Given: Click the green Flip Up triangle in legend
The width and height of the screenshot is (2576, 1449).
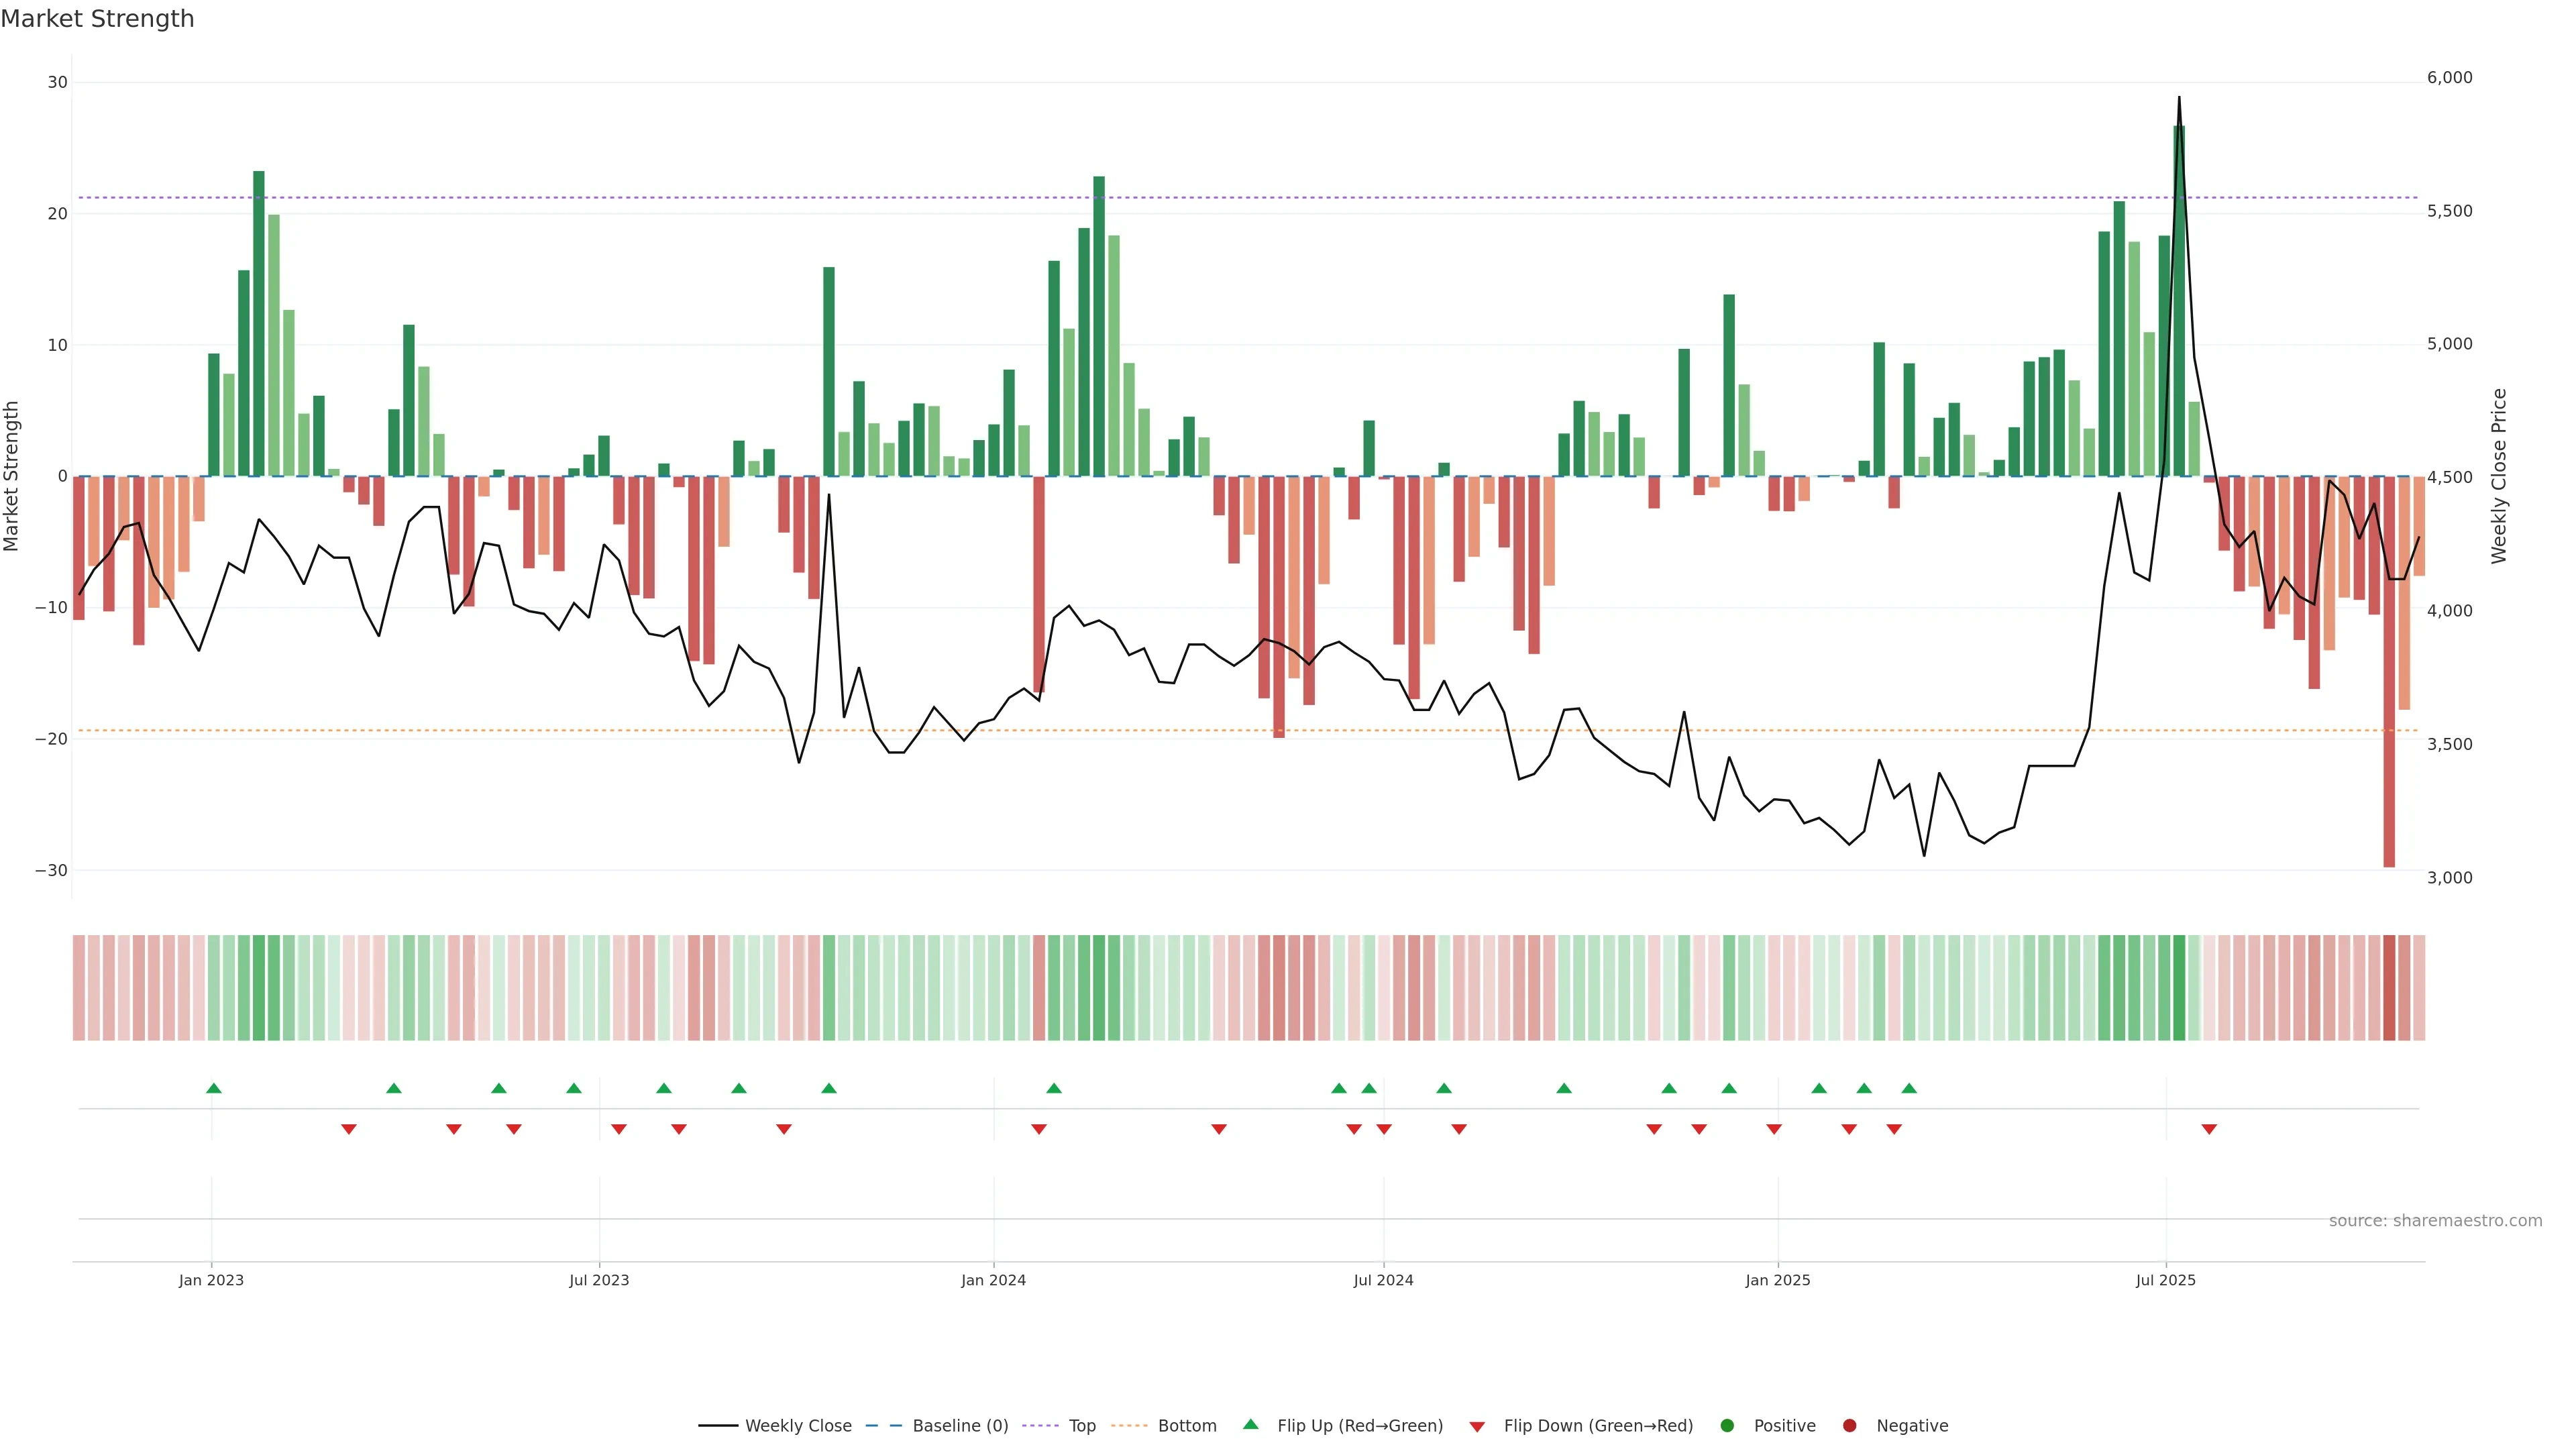Looking at the screenshot, I should [x=1250, y=1424].
